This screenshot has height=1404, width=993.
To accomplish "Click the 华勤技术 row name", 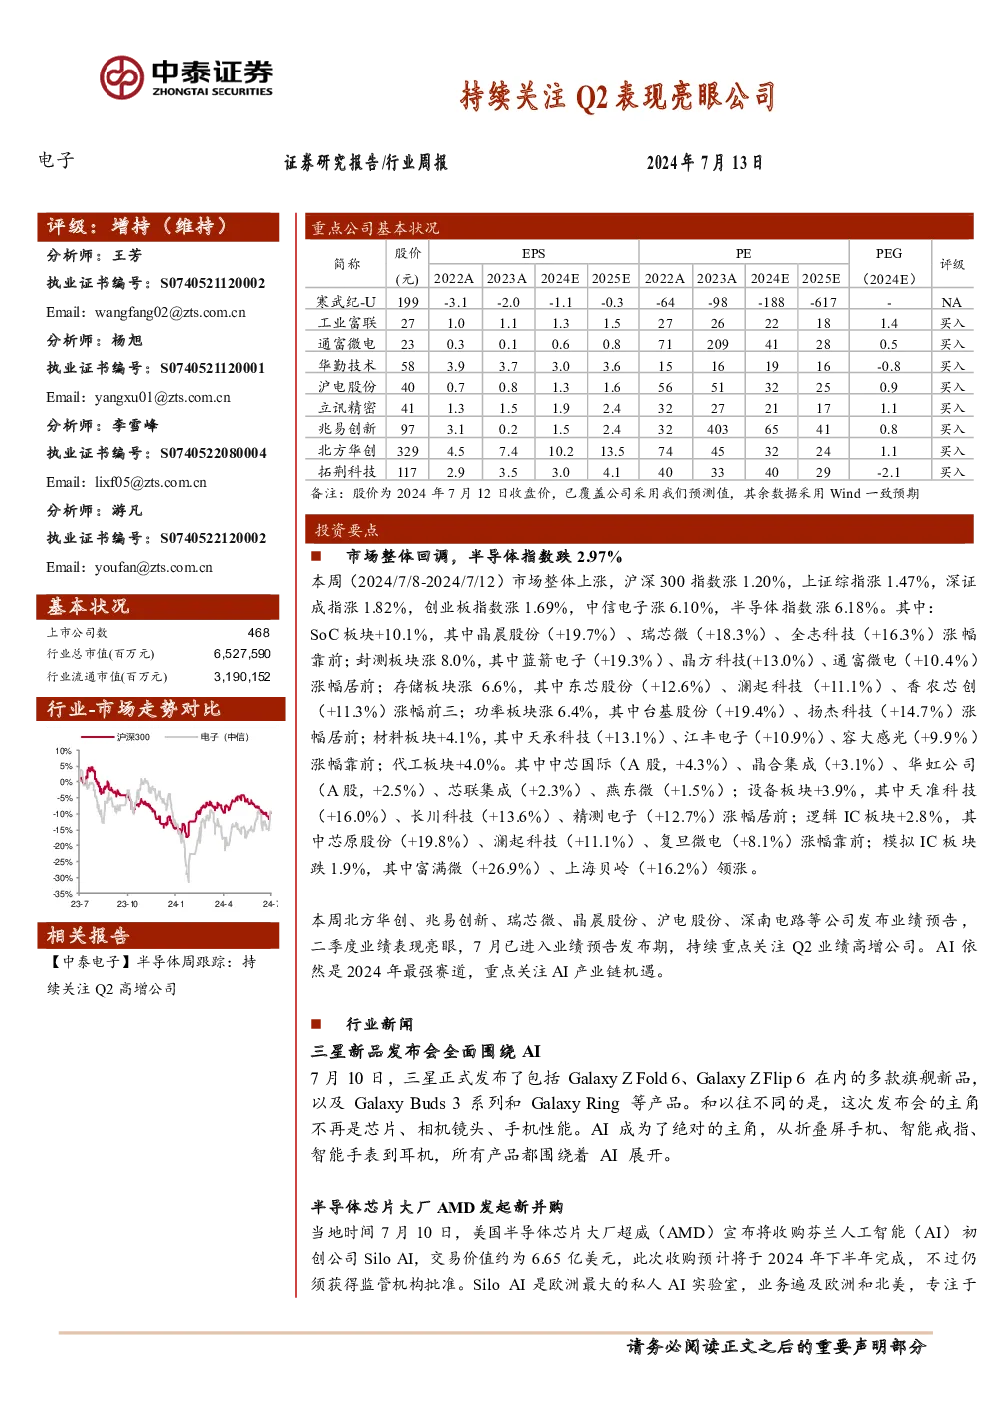I will (346, 366).
